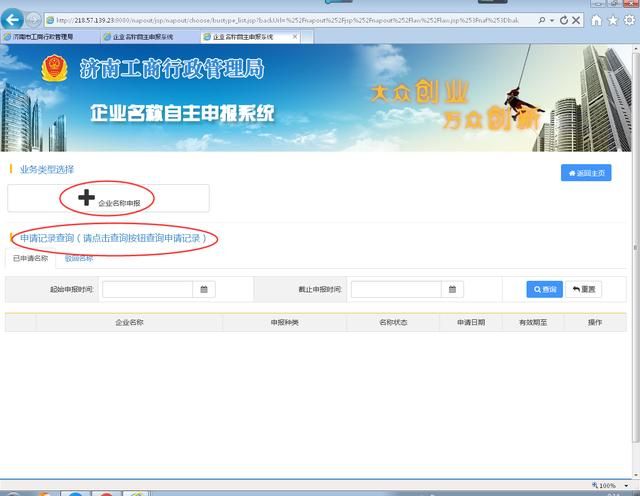Click the 重置 reset button
640x496 pixels.
(x=584, y=289)
